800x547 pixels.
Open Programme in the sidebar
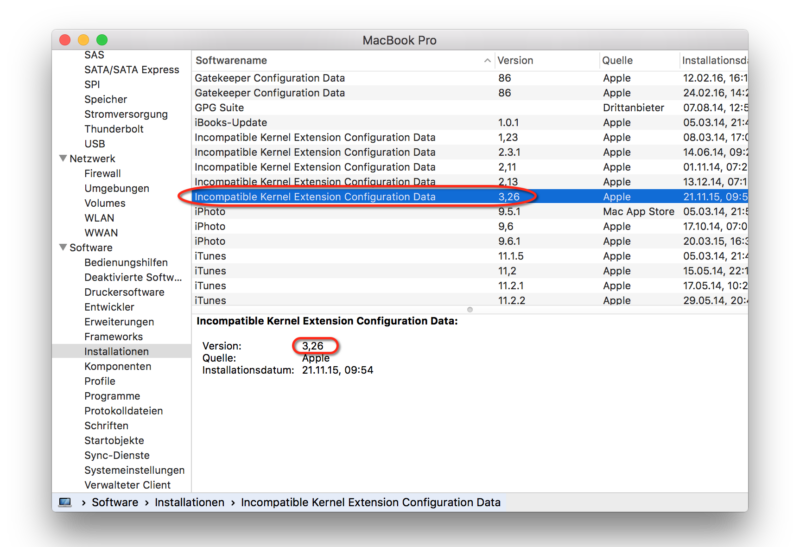tap(112, 395)
